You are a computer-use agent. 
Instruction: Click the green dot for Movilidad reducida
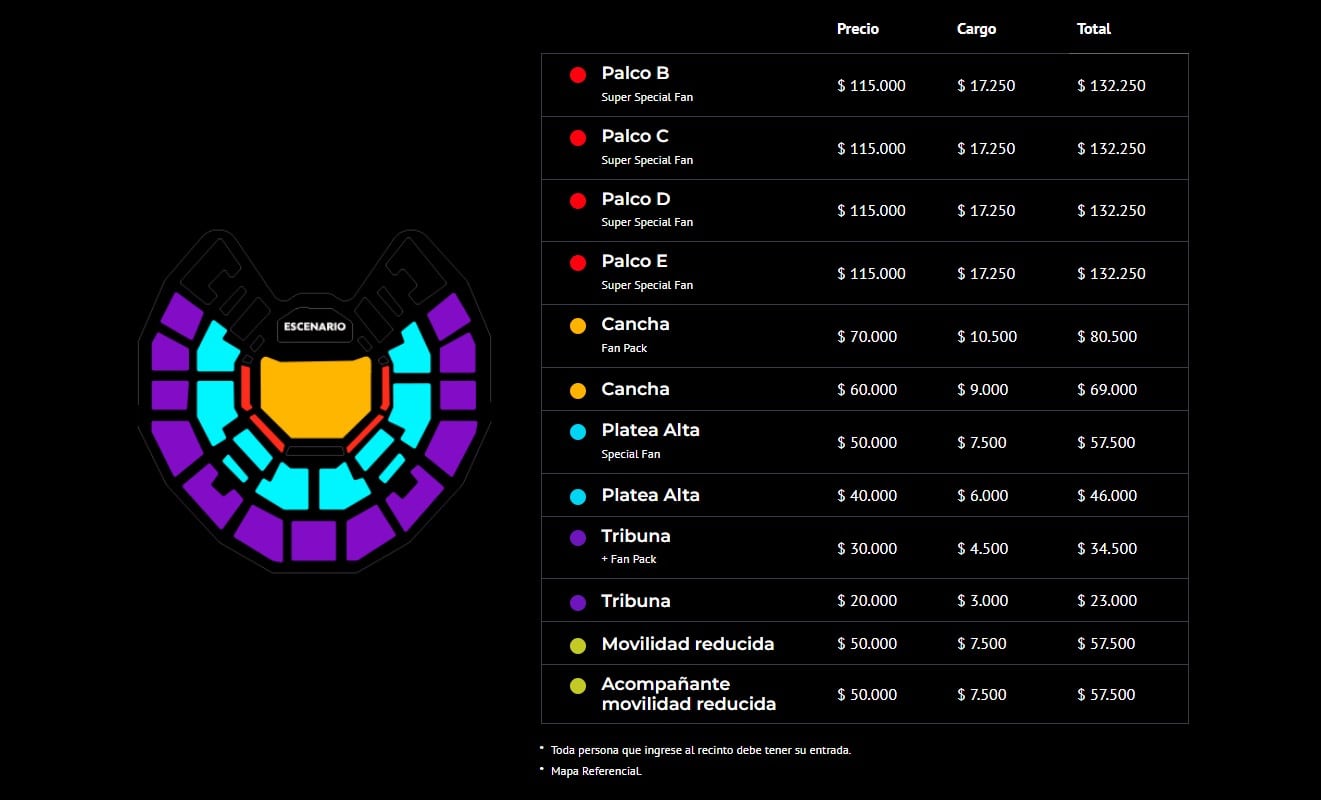point(577,644)
